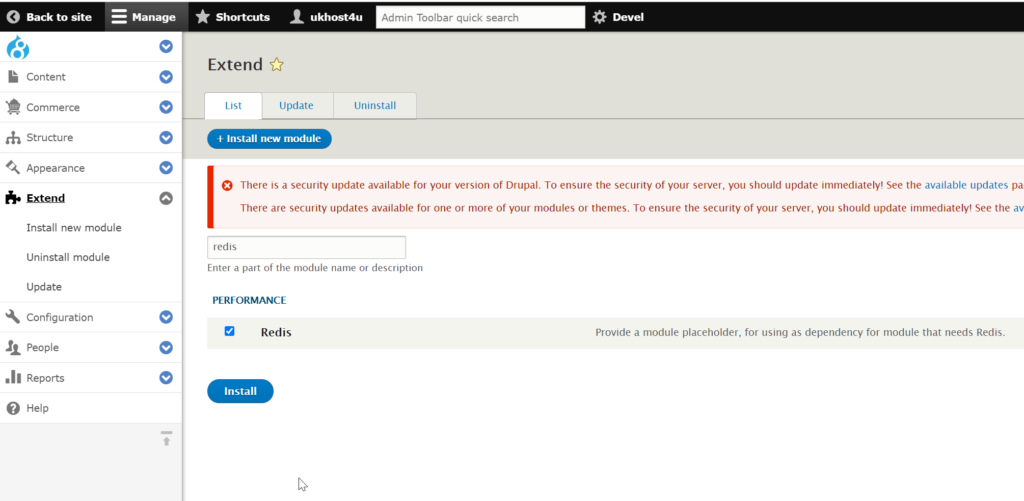Click the star icon beside Extend title
The width and height of the screenshot is (1024, 501).
277,65
